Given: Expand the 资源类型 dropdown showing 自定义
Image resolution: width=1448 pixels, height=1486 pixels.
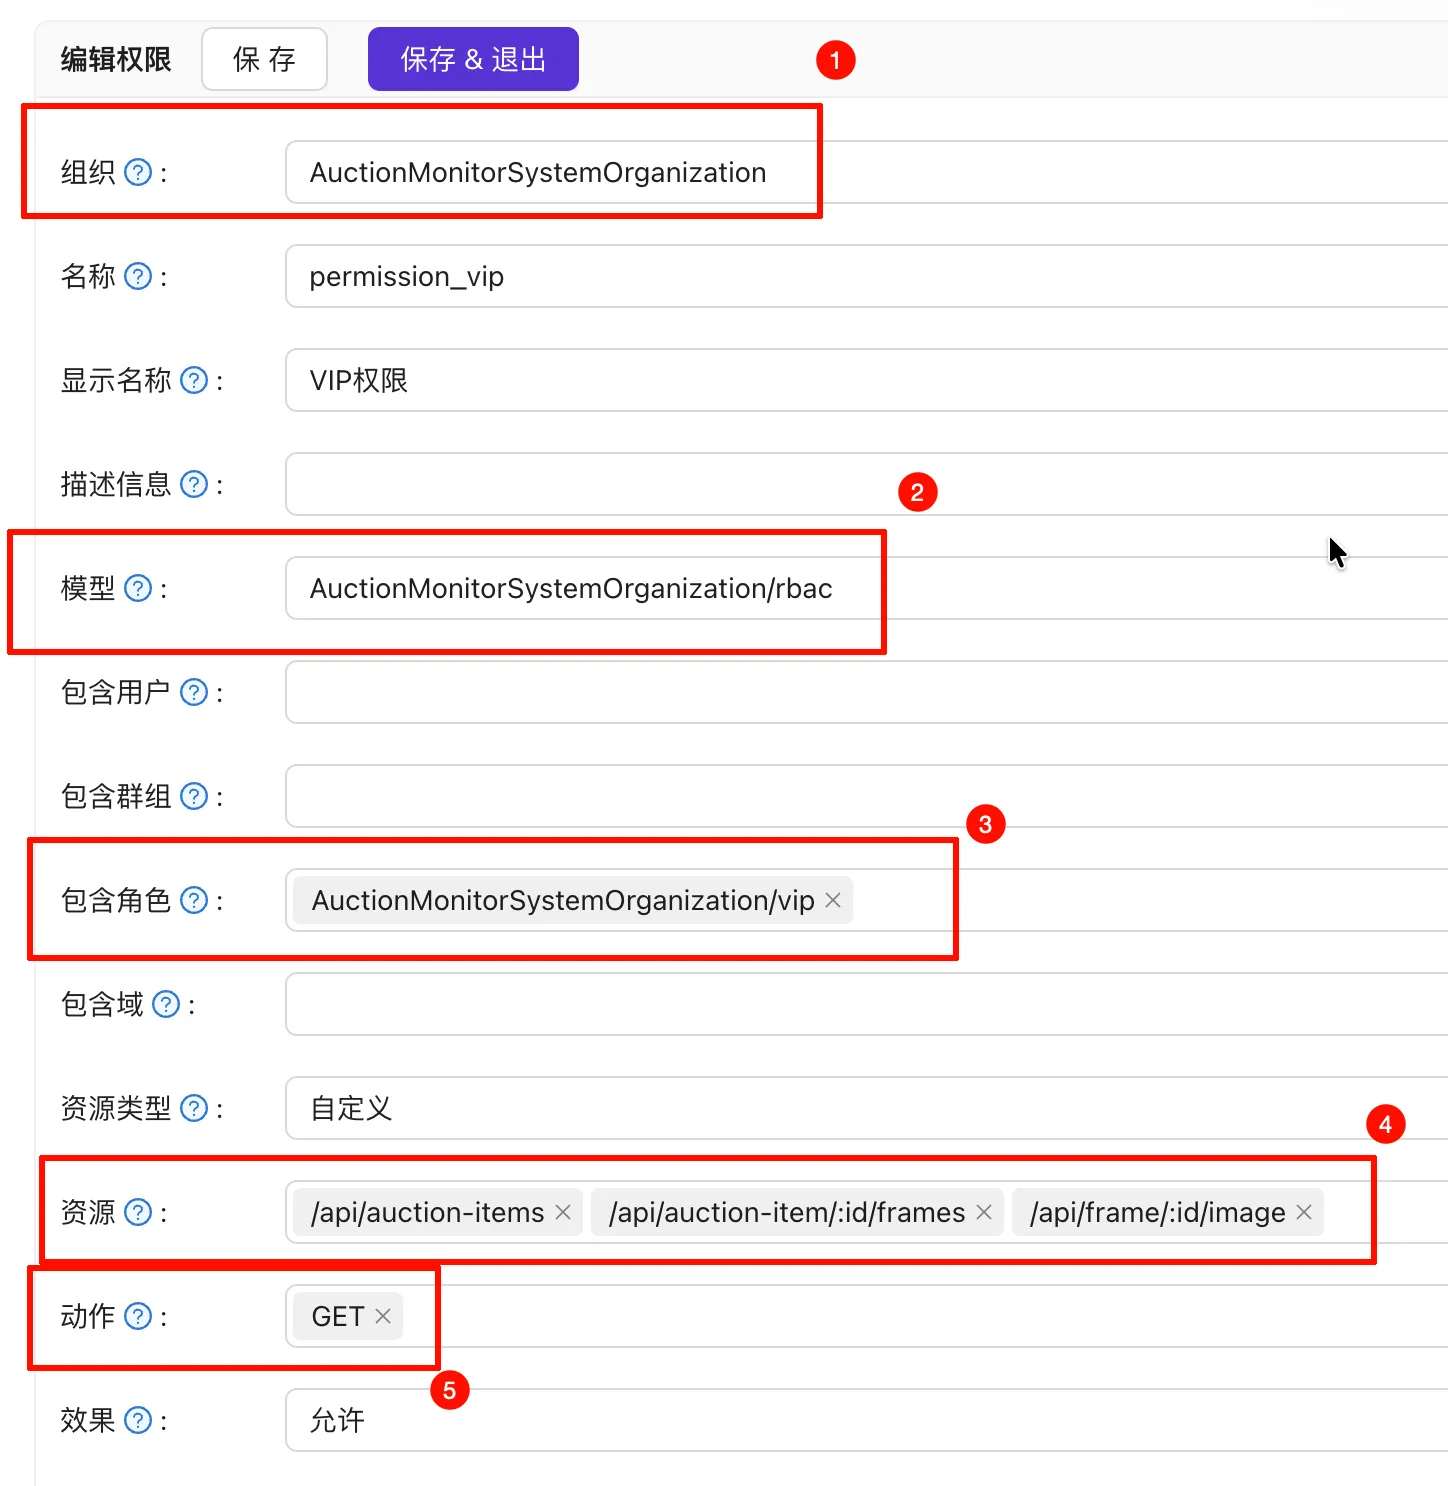Looking at the screenshot, I should coord(860,1108).
